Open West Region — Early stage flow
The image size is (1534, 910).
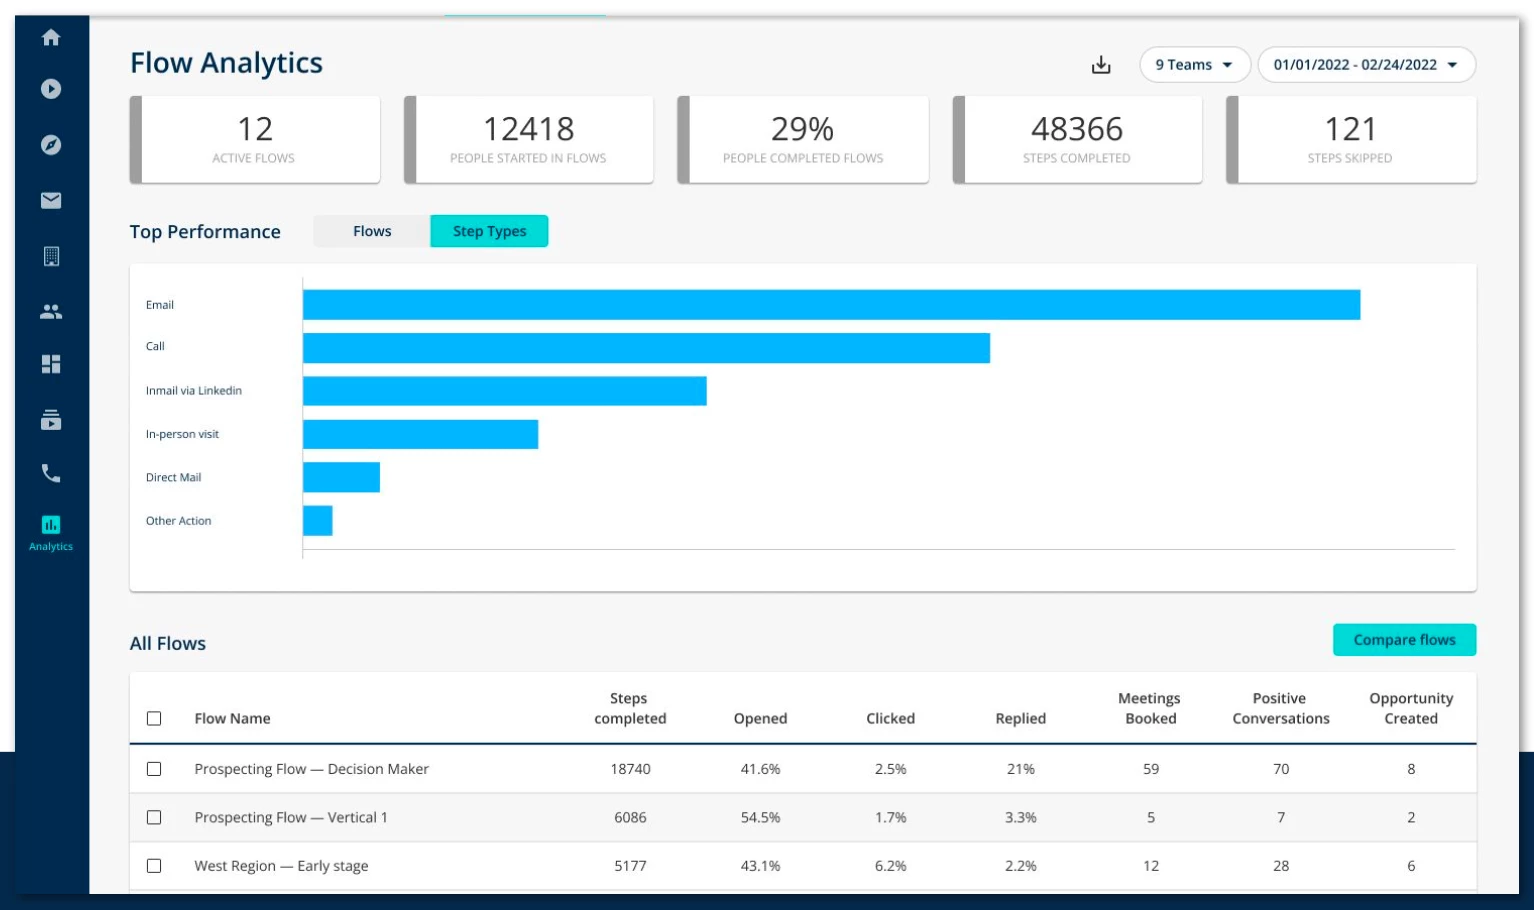pyautogui.click(x=281, y=866)
